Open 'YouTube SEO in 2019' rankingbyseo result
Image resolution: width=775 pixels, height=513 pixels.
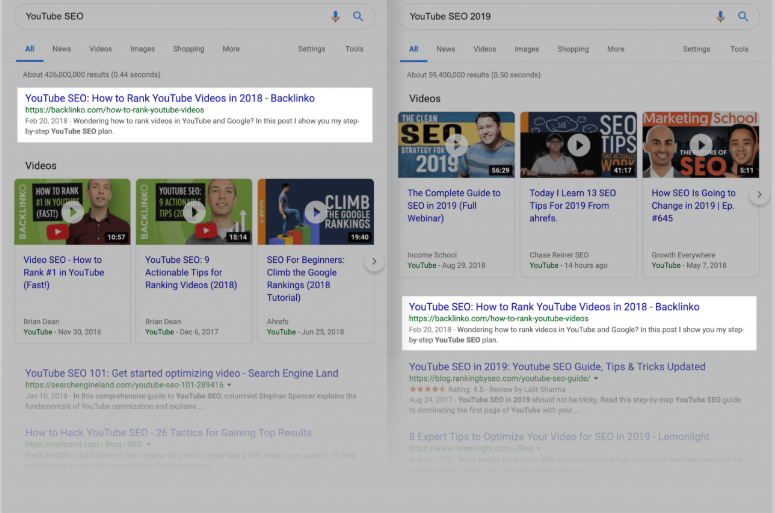click(x=557, y=367)
